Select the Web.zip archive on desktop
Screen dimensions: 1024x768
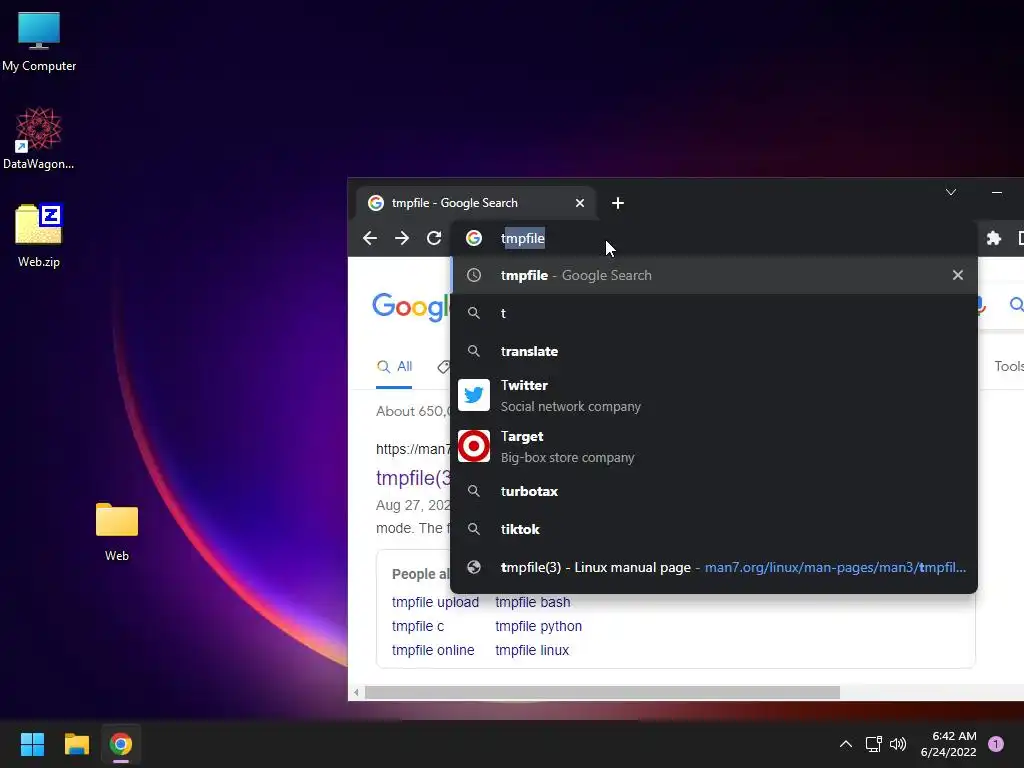pyautogui.click(x=39, y=236)
